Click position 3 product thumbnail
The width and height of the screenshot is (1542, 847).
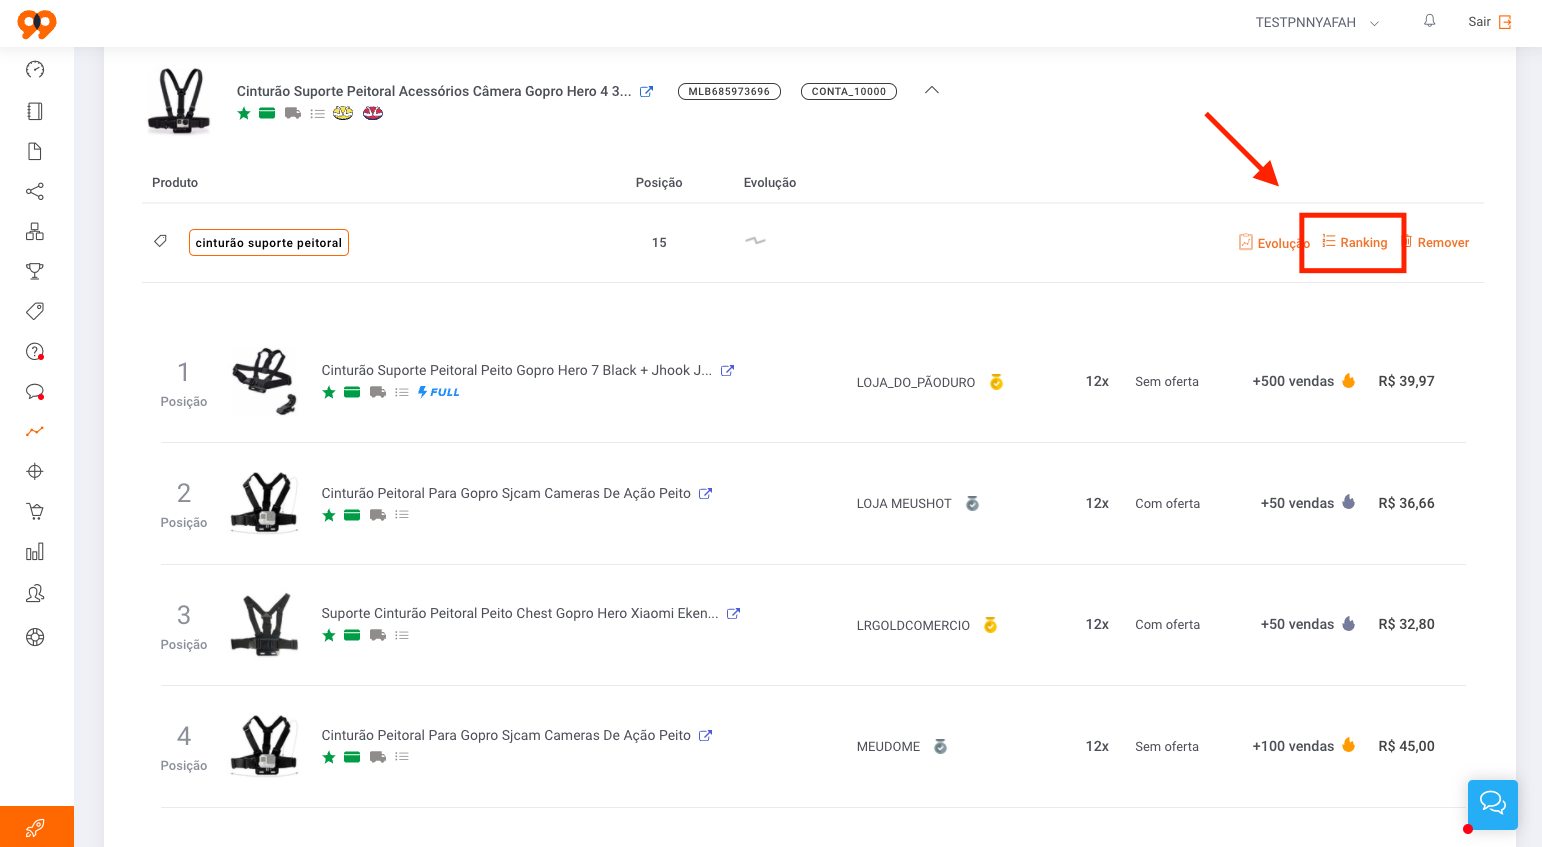265,624
